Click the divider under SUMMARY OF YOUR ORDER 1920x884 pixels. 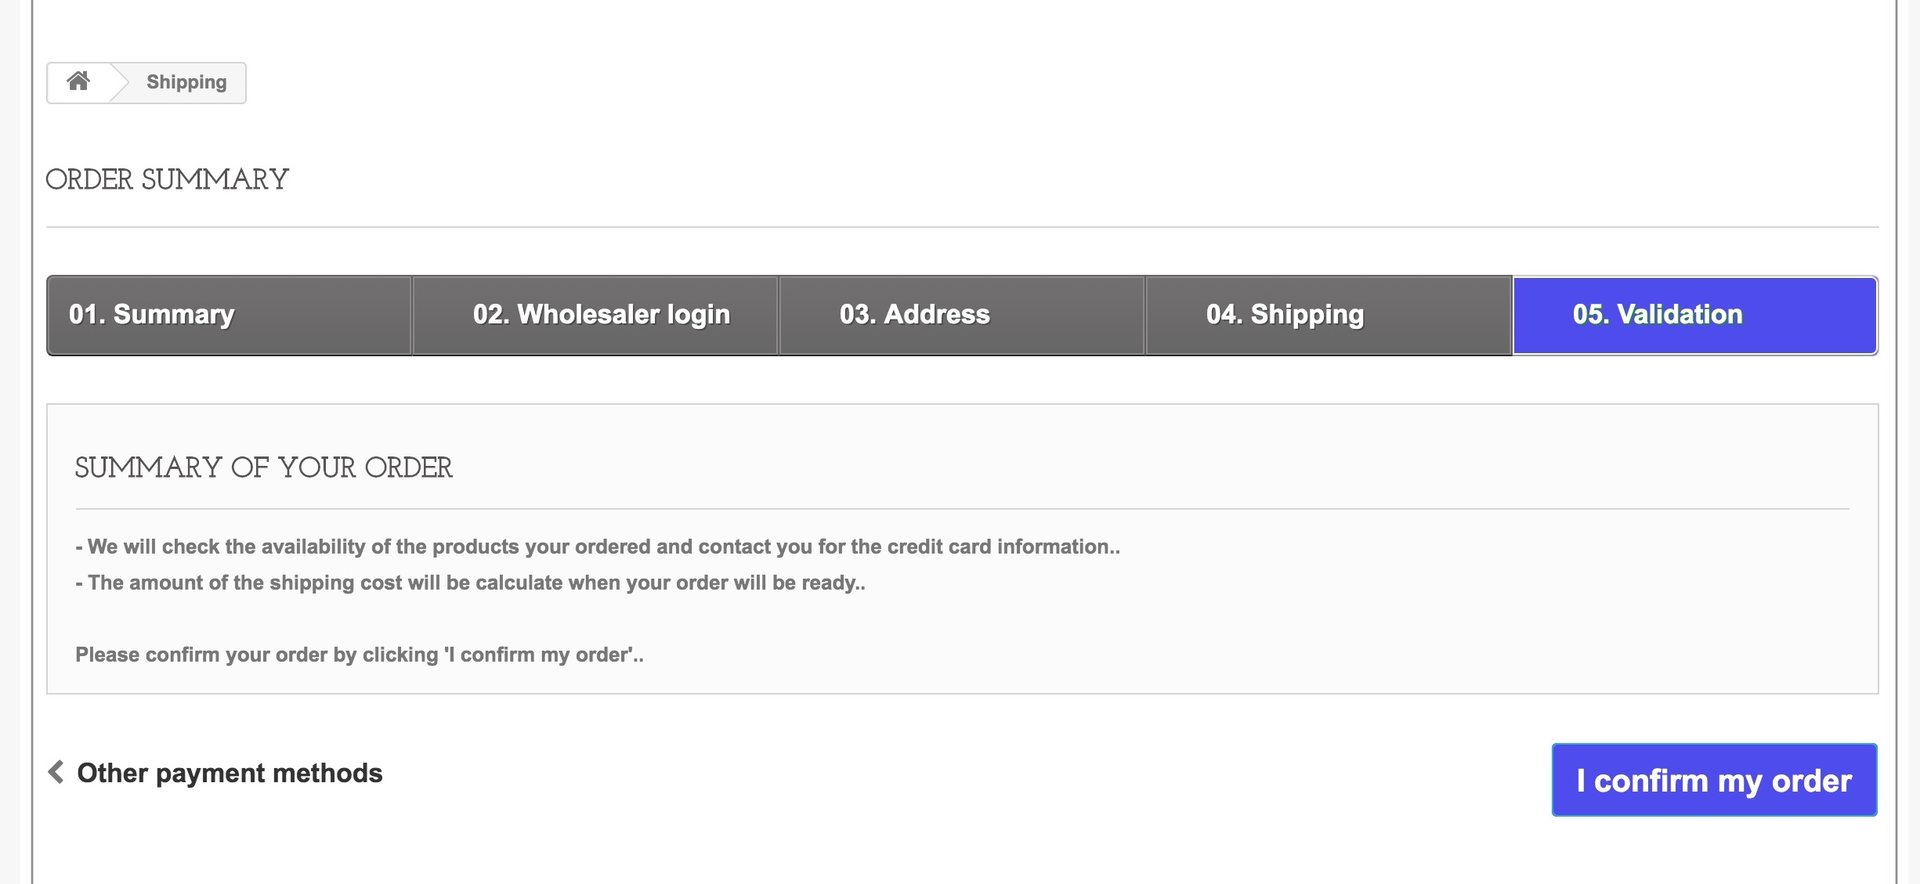(960, 509)
